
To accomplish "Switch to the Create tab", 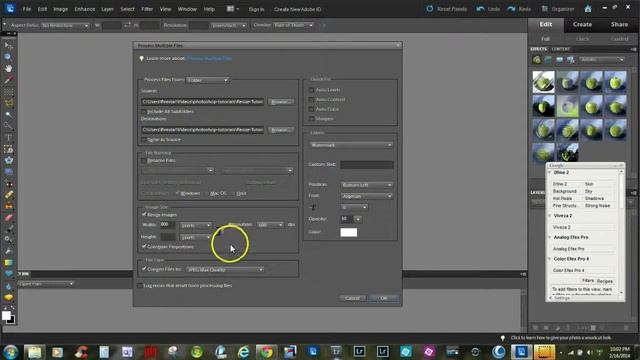I will tap(582, 24).
